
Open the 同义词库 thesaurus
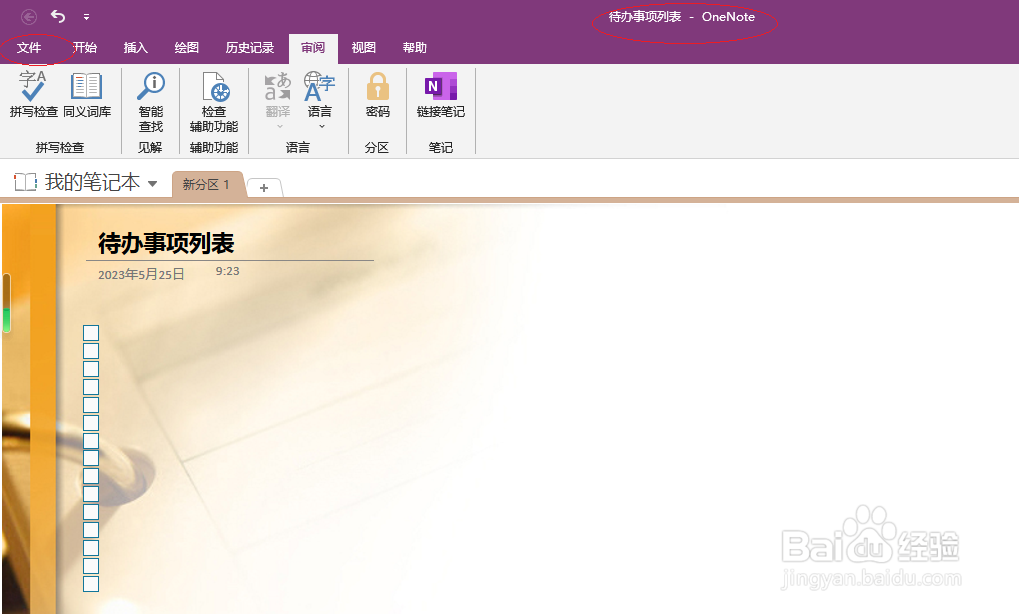tap(87, 94)
